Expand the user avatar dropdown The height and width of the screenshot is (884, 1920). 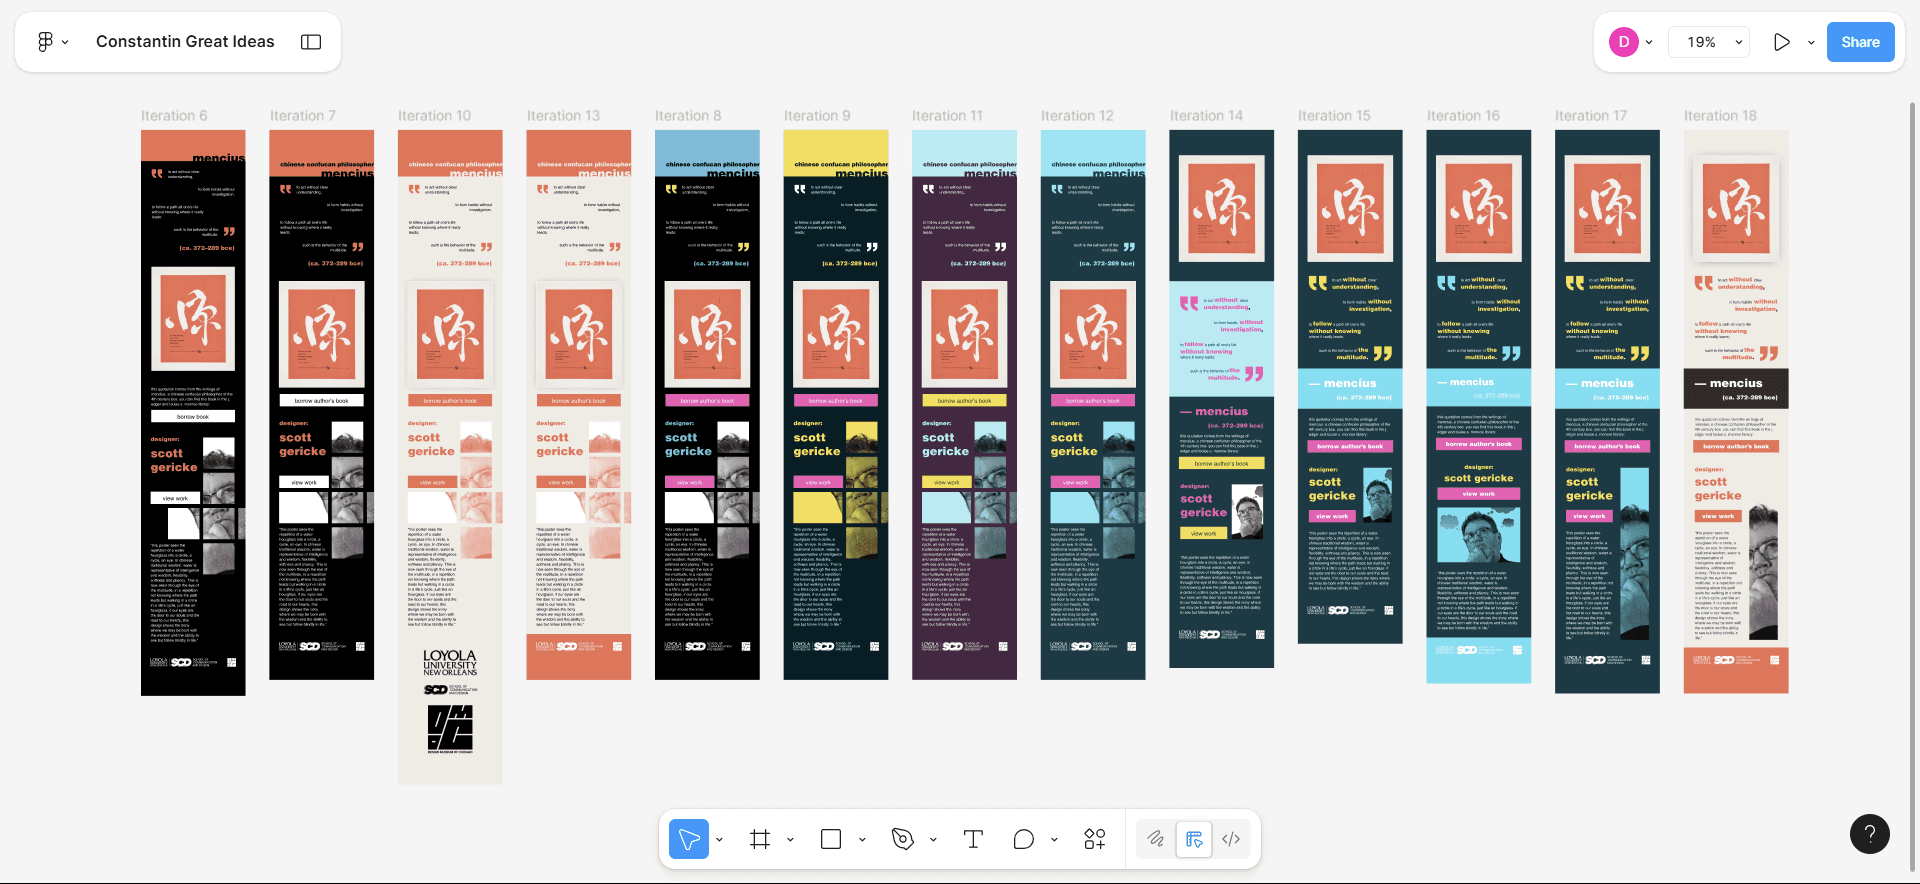point(1649,42)
